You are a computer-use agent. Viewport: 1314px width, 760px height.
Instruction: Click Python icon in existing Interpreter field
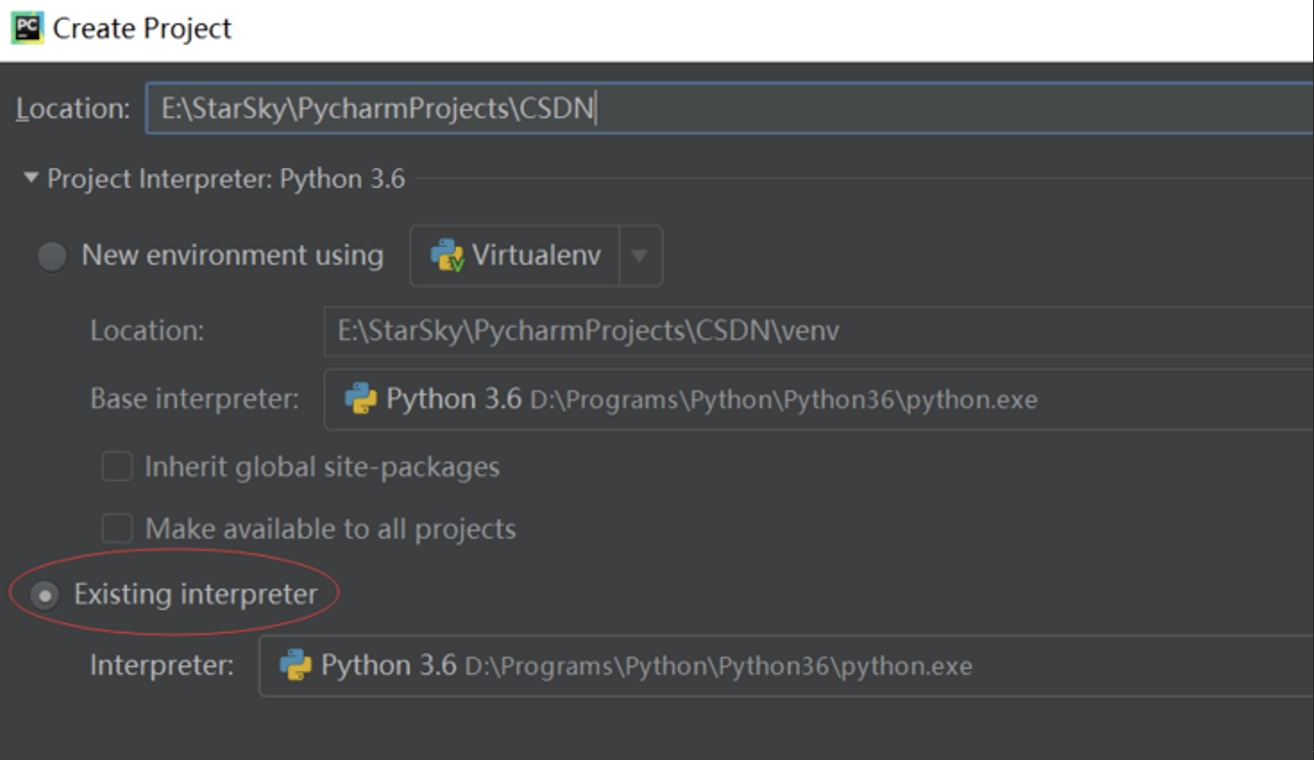pos(295,665)
